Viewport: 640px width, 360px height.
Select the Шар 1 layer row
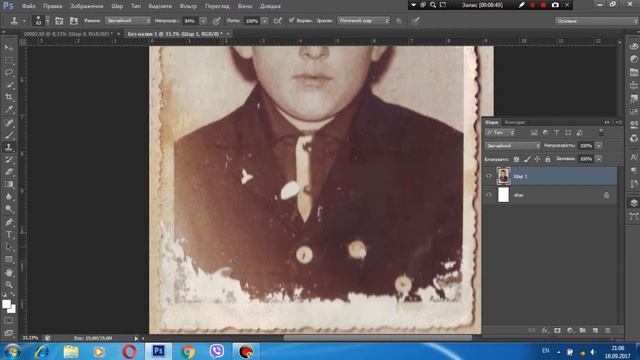coord(550,176)
